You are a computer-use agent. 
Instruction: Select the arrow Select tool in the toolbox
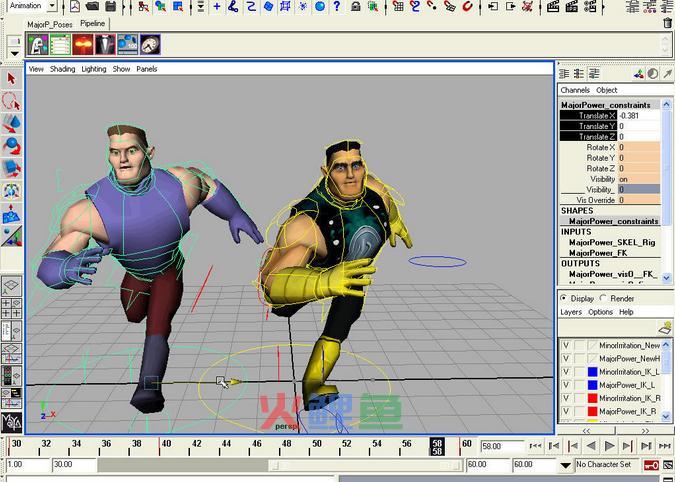(x=11, y=79)
